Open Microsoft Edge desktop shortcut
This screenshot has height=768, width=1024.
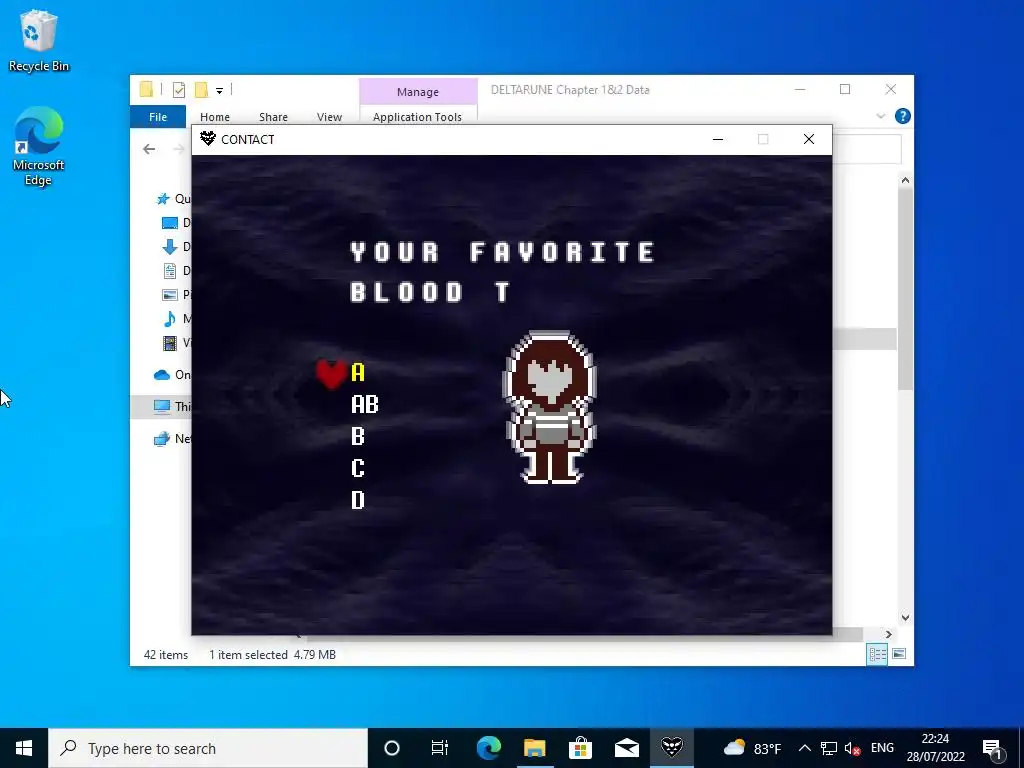(x=39, y=146)
